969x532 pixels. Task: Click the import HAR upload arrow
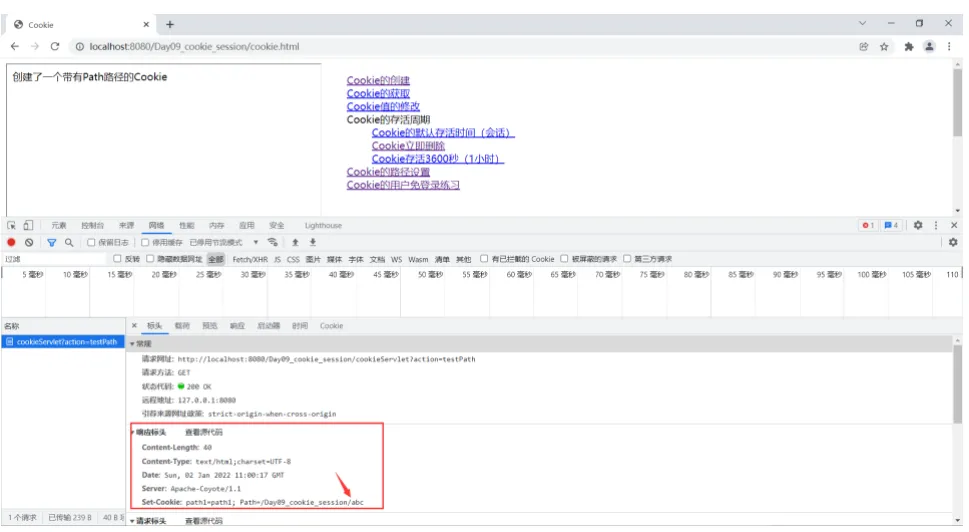pyautogui.click(x=295, y=242)
